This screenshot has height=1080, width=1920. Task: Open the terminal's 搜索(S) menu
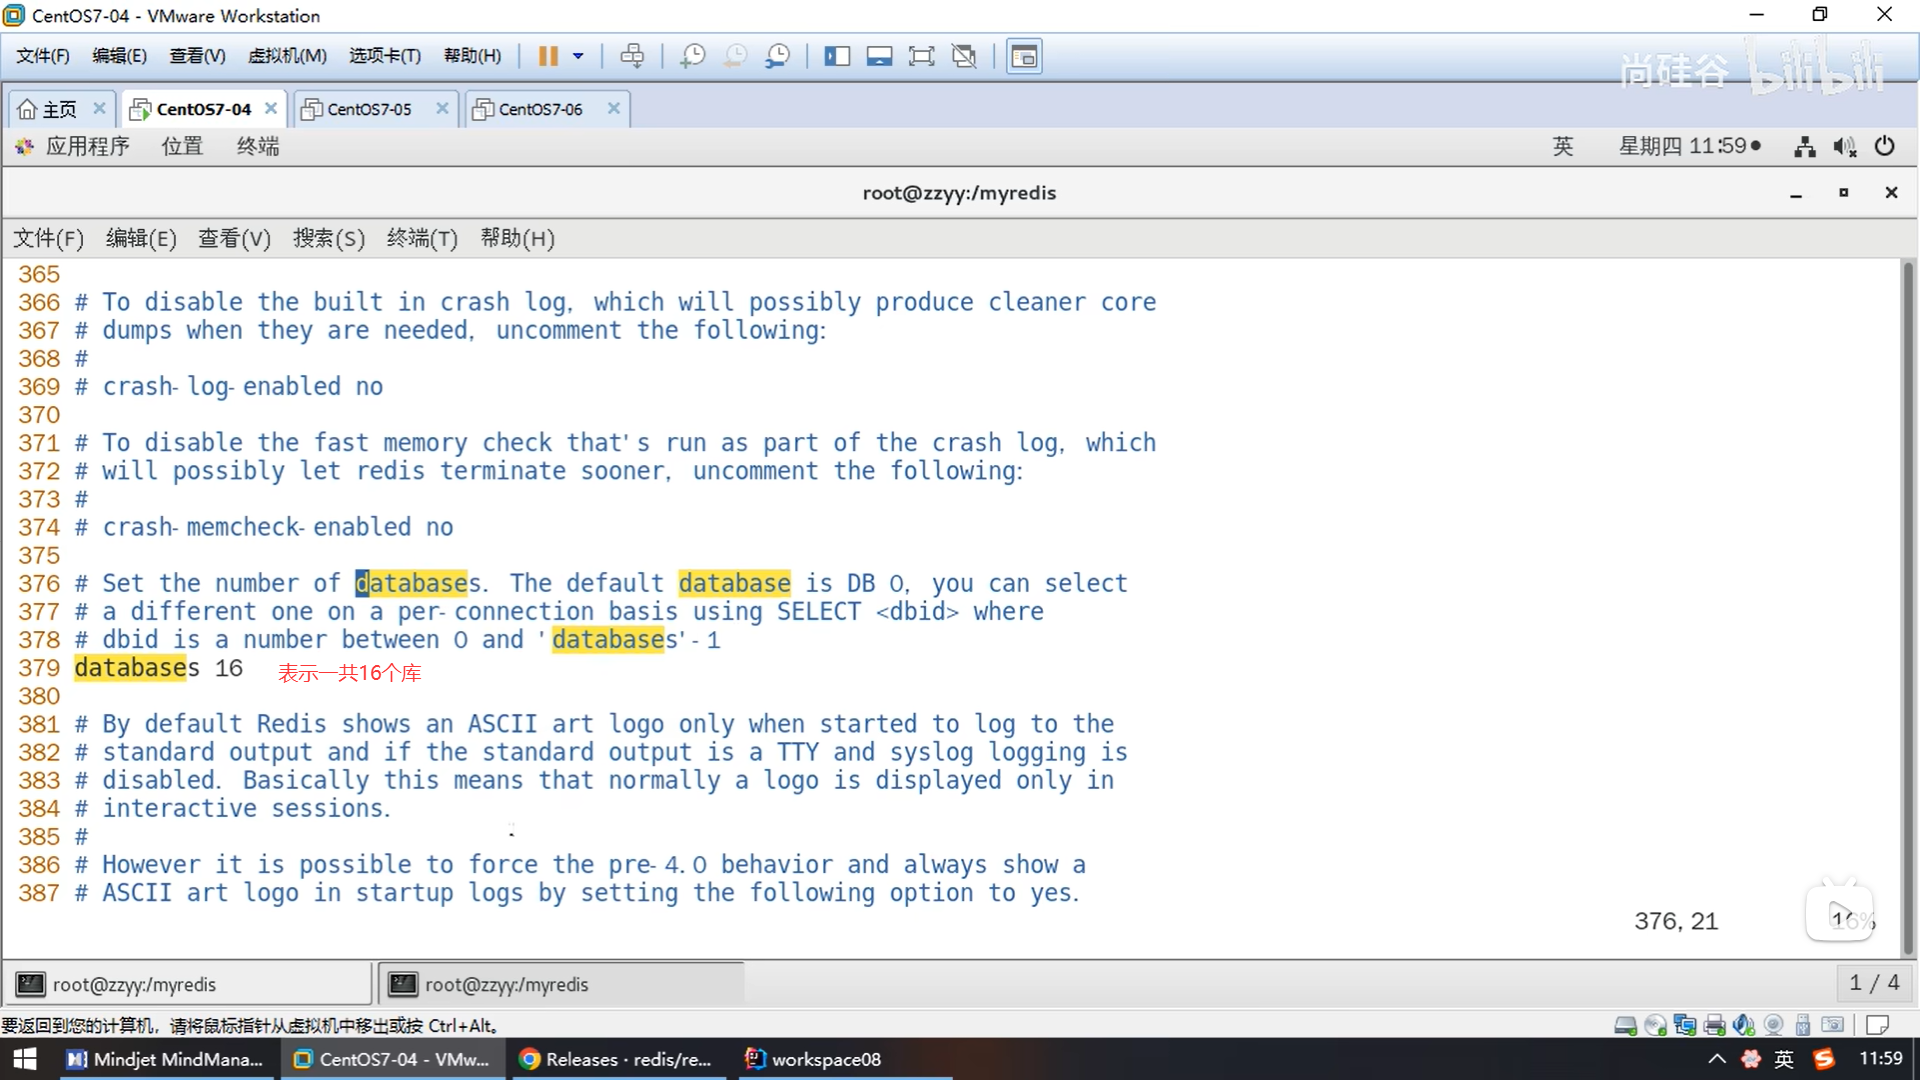click(328, 238)
